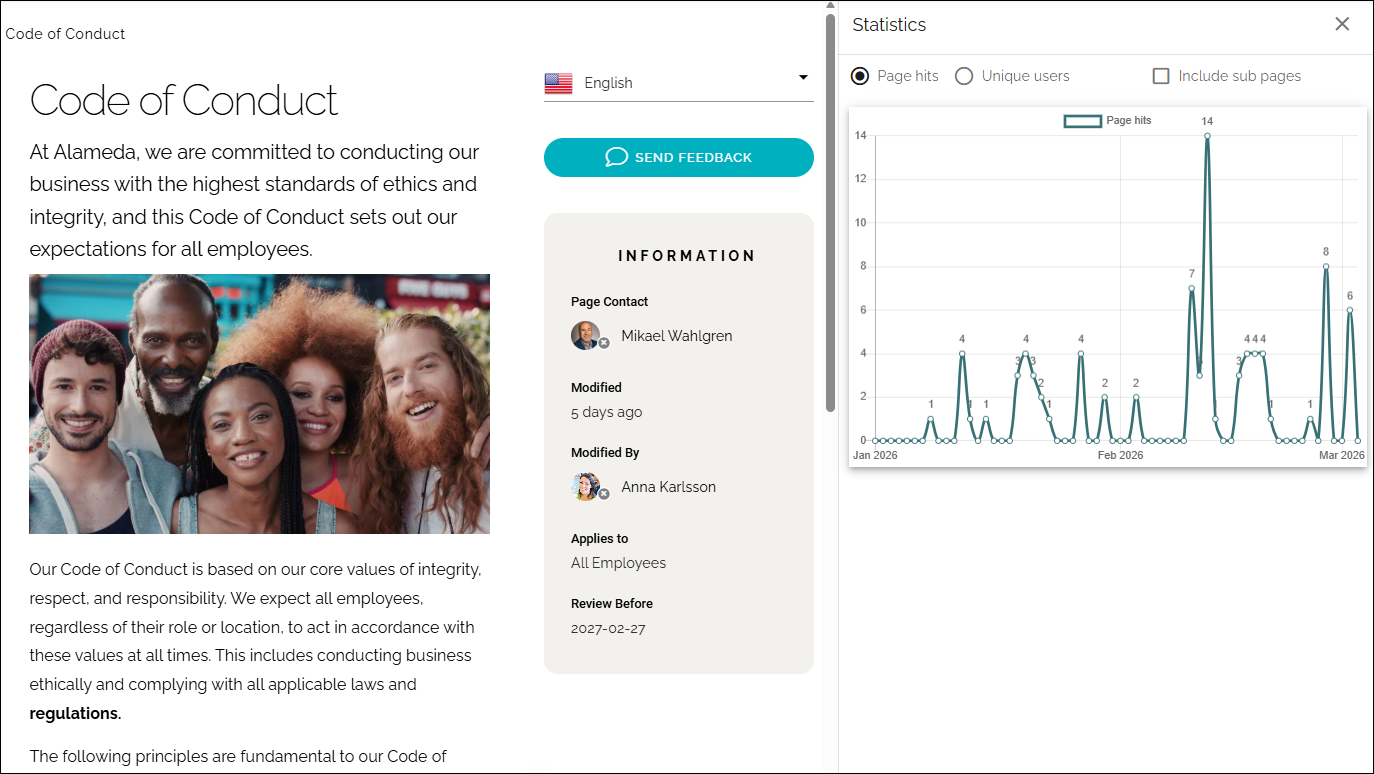1374x774 pixels.
Task: Click the speech bubble feedback icon
Action: pos(617,157)
